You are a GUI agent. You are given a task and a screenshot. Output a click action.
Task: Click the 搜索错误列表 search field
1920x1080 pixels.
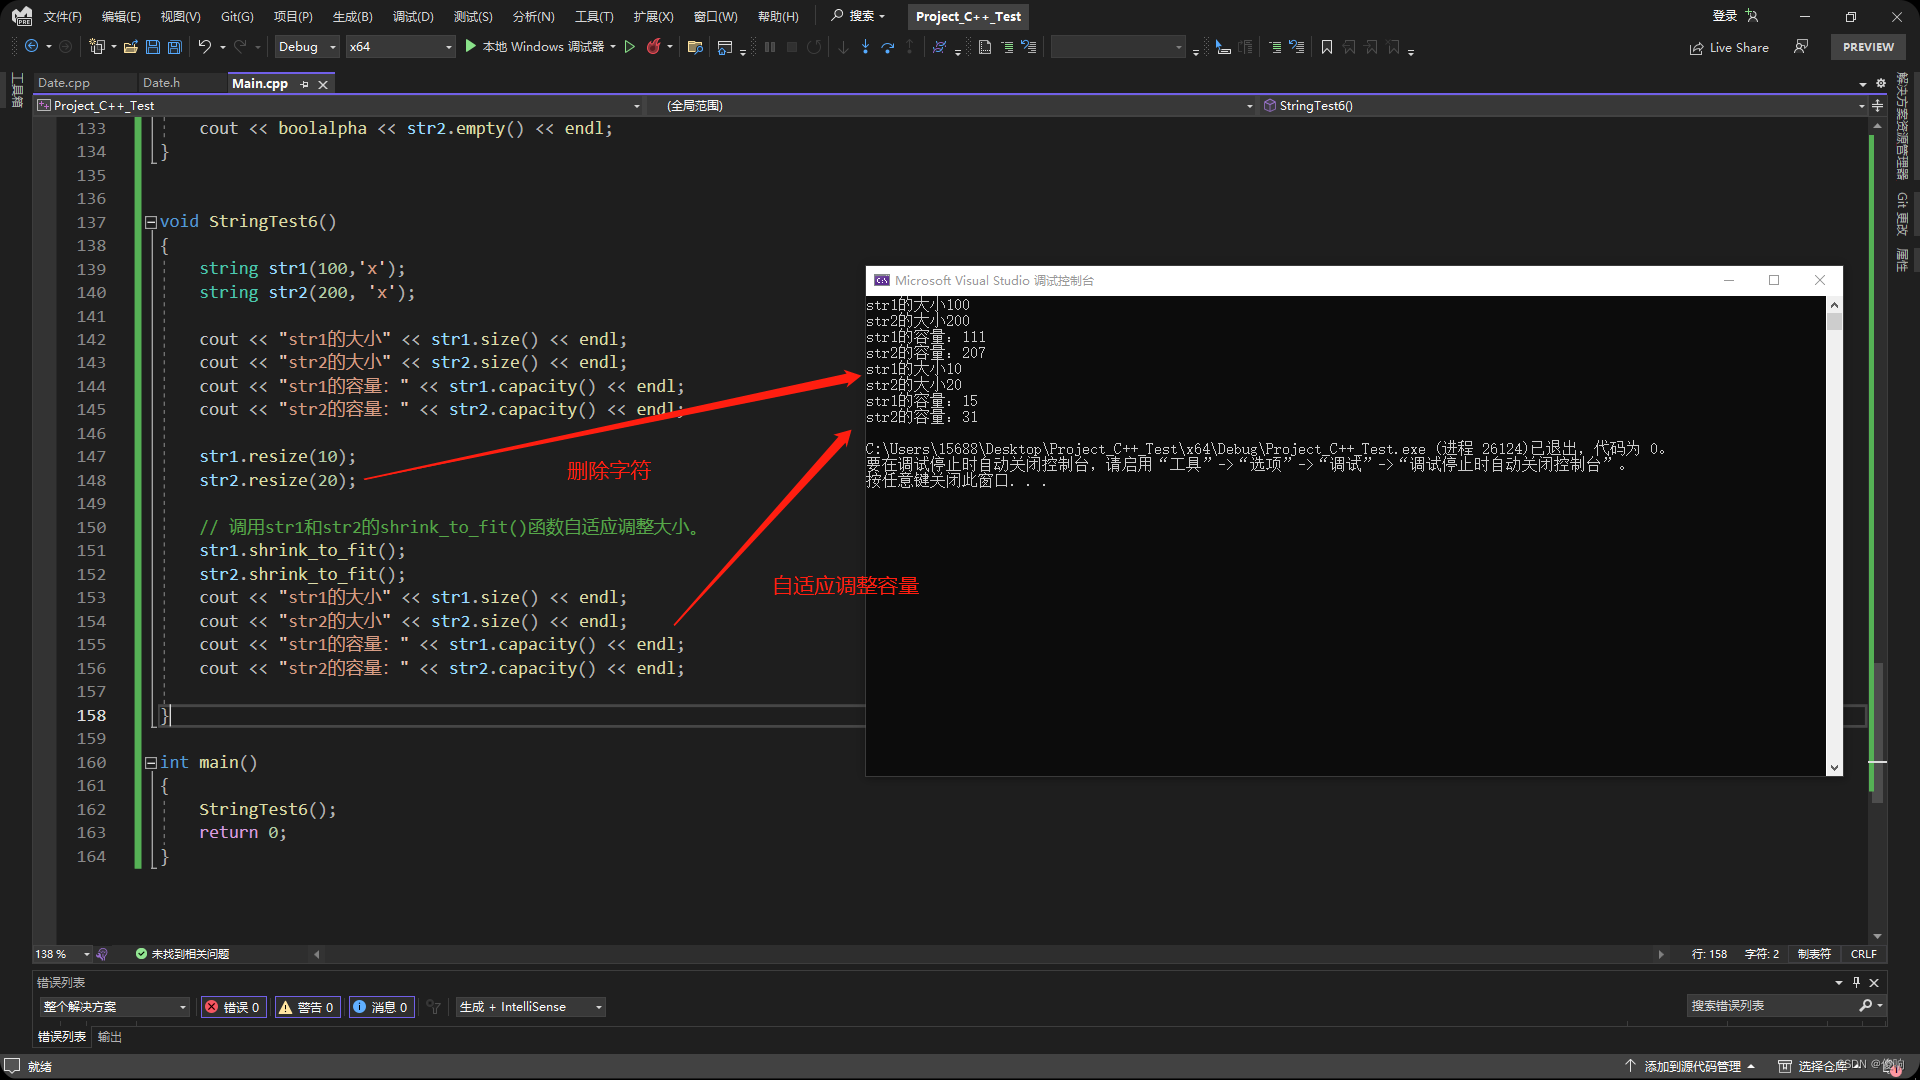tap(1770, 1006)
